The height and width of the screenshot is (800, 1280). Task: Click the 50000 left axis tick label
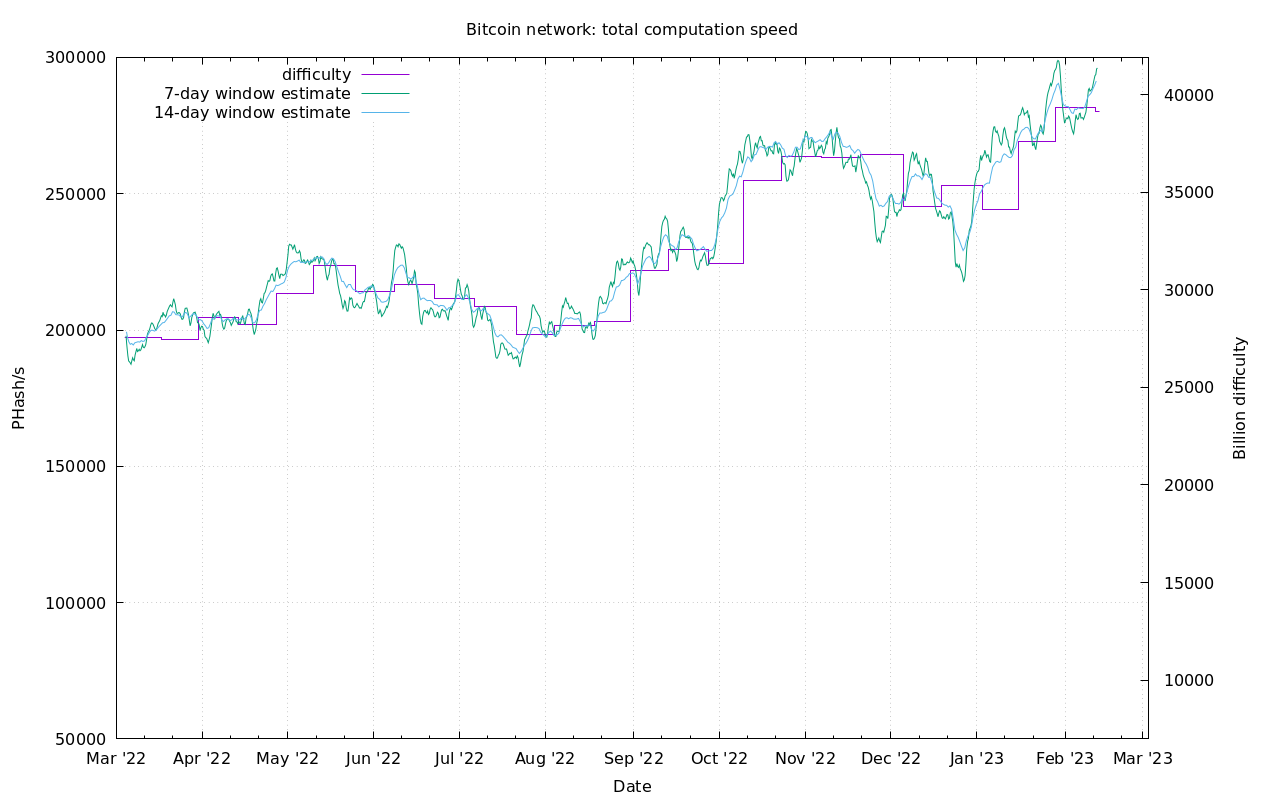81,739
